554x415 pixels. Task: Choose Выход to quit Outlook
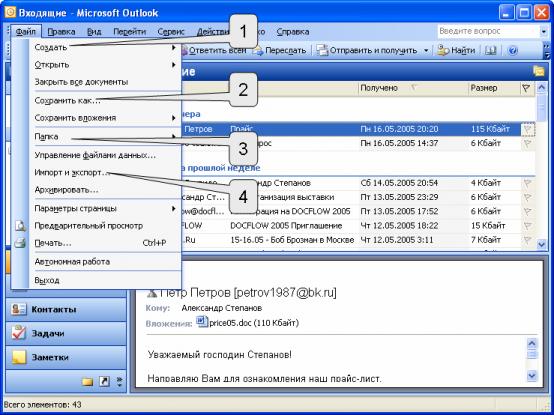click(105, 280)
